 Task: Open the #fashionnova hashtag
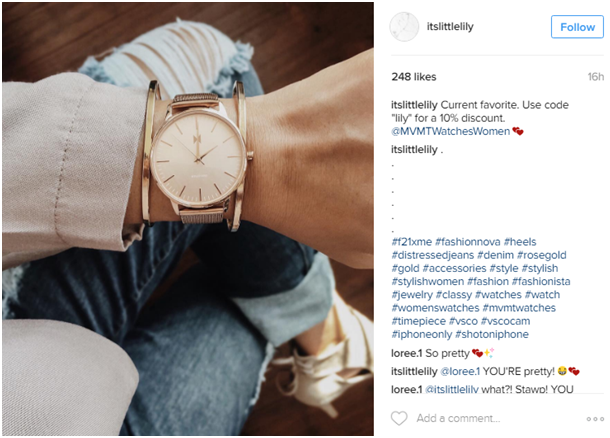[468, 242]
